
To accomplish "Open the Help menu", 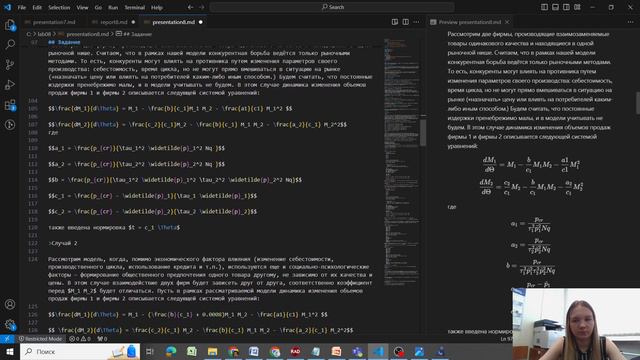I will coord(157,7).
